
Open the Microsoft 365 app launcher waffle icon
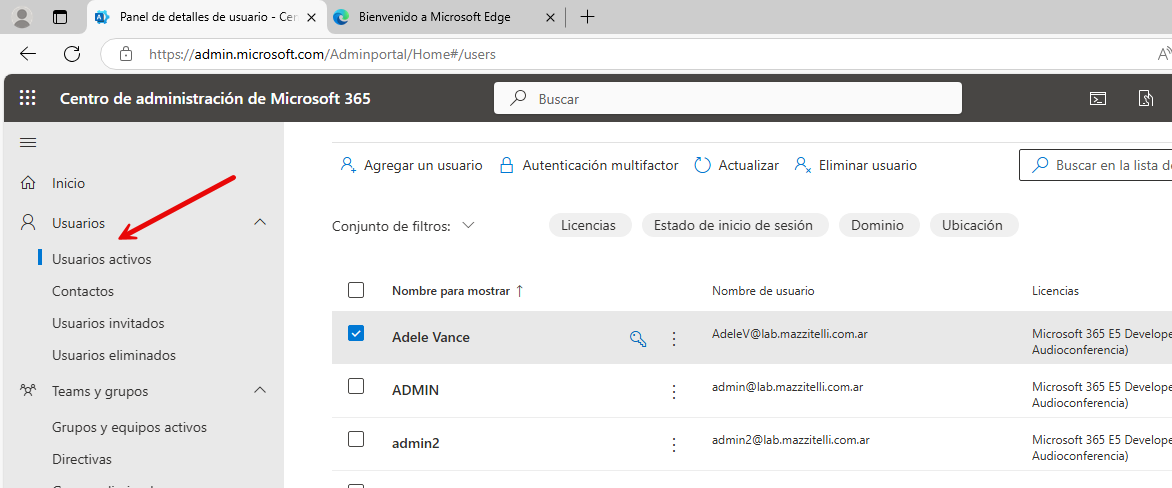[x=28, y=98]
